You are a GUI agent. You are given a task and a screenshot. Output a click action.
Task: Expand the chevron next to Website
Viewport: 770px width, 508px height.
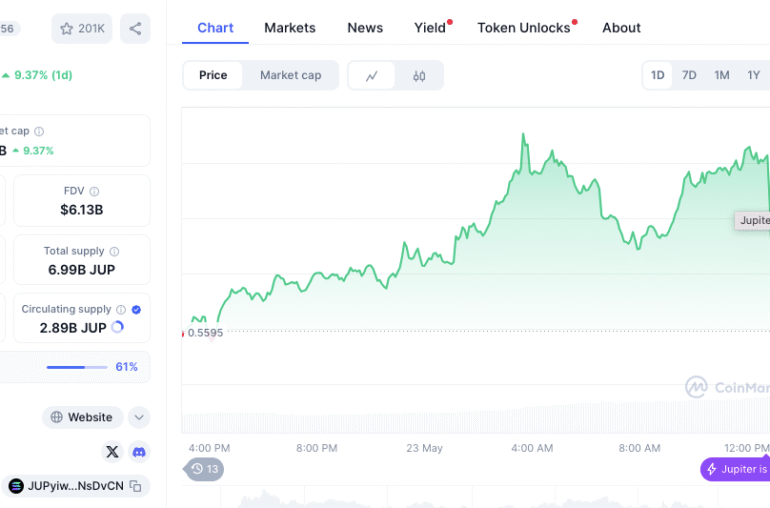pos(139,418)
